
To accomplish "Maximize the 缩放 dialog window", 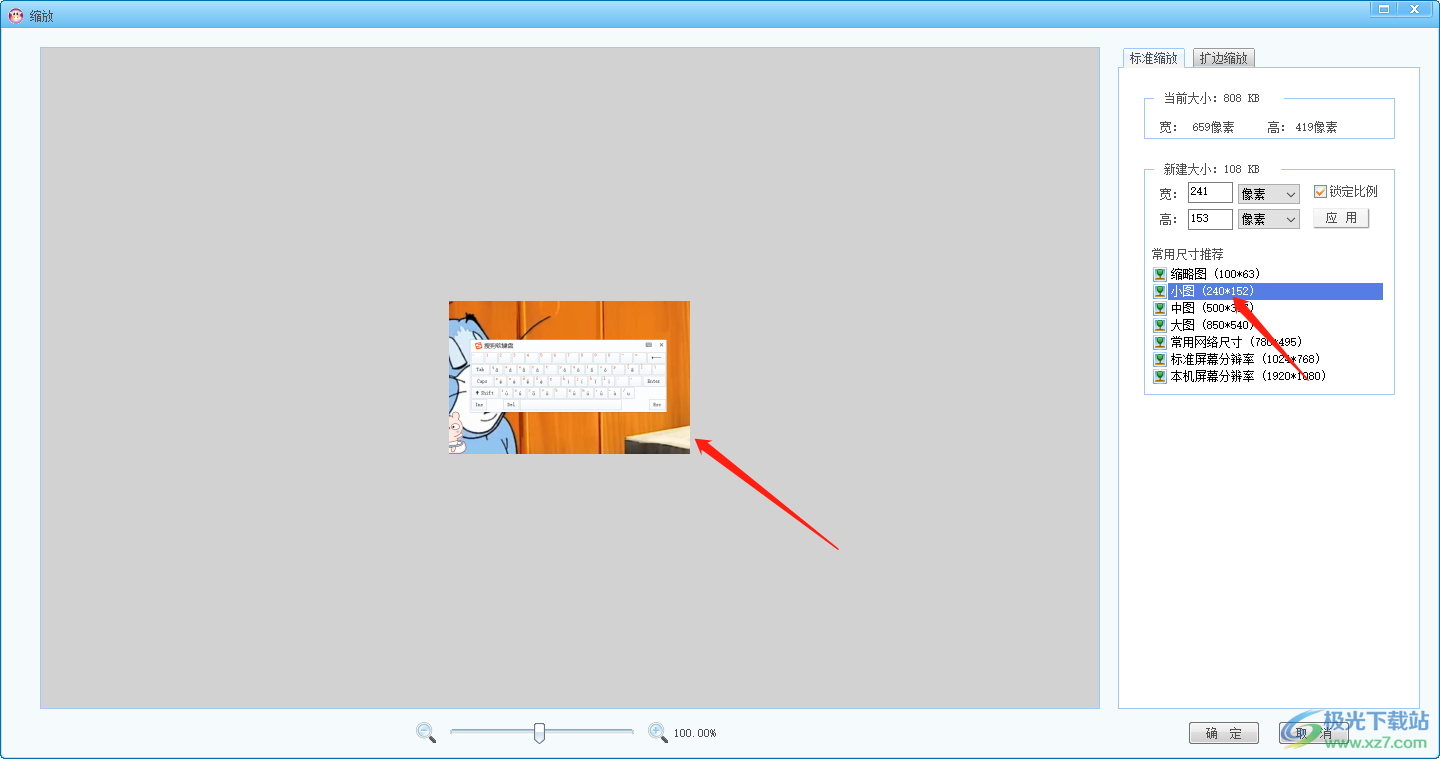I will [1384, 8].
